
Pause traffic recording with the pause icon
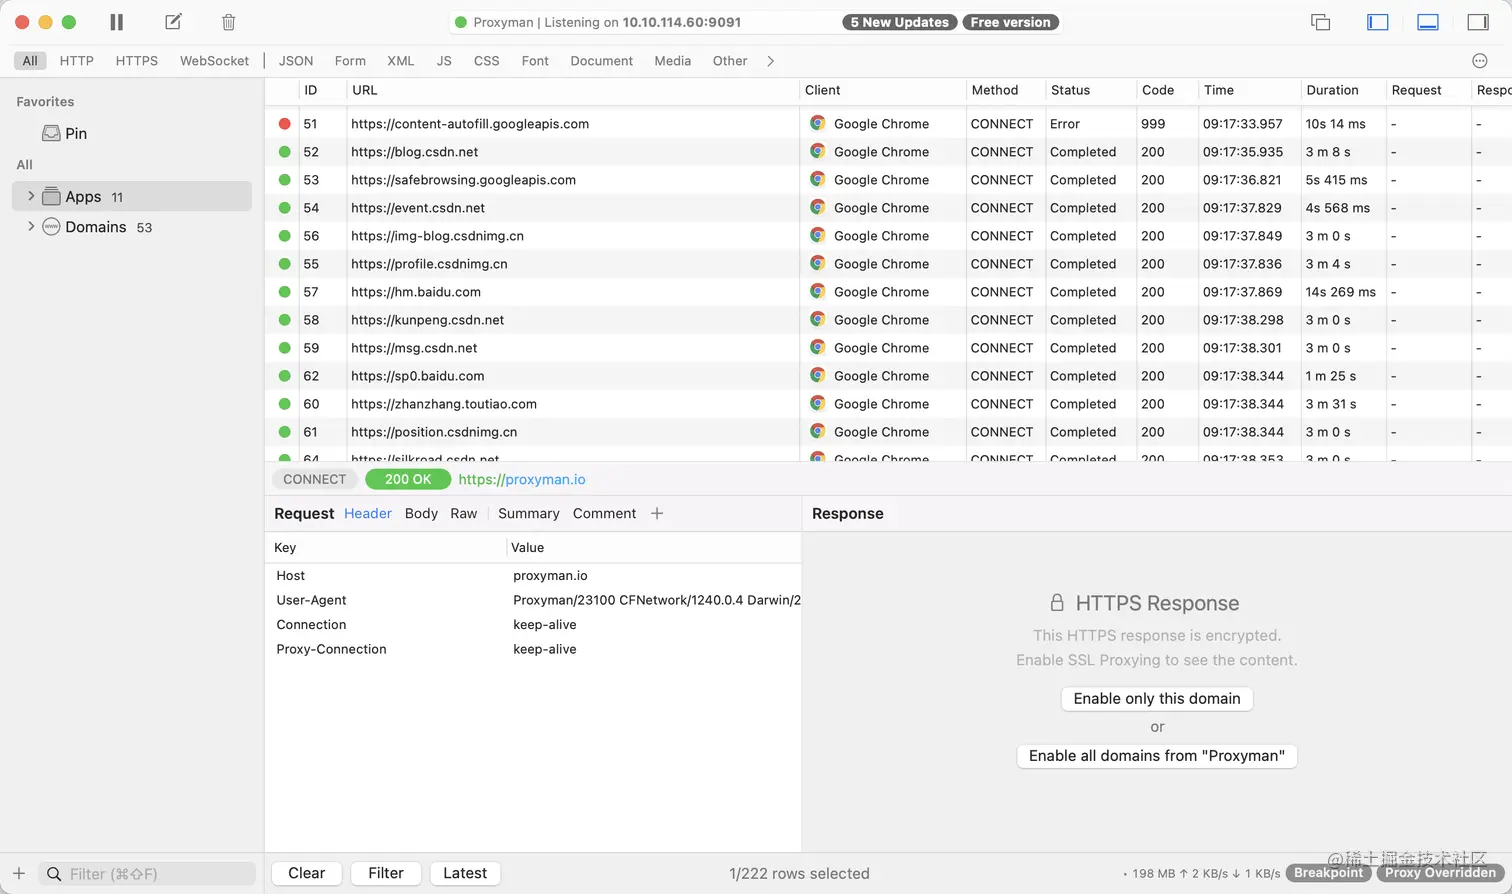[x=117, y=22]
